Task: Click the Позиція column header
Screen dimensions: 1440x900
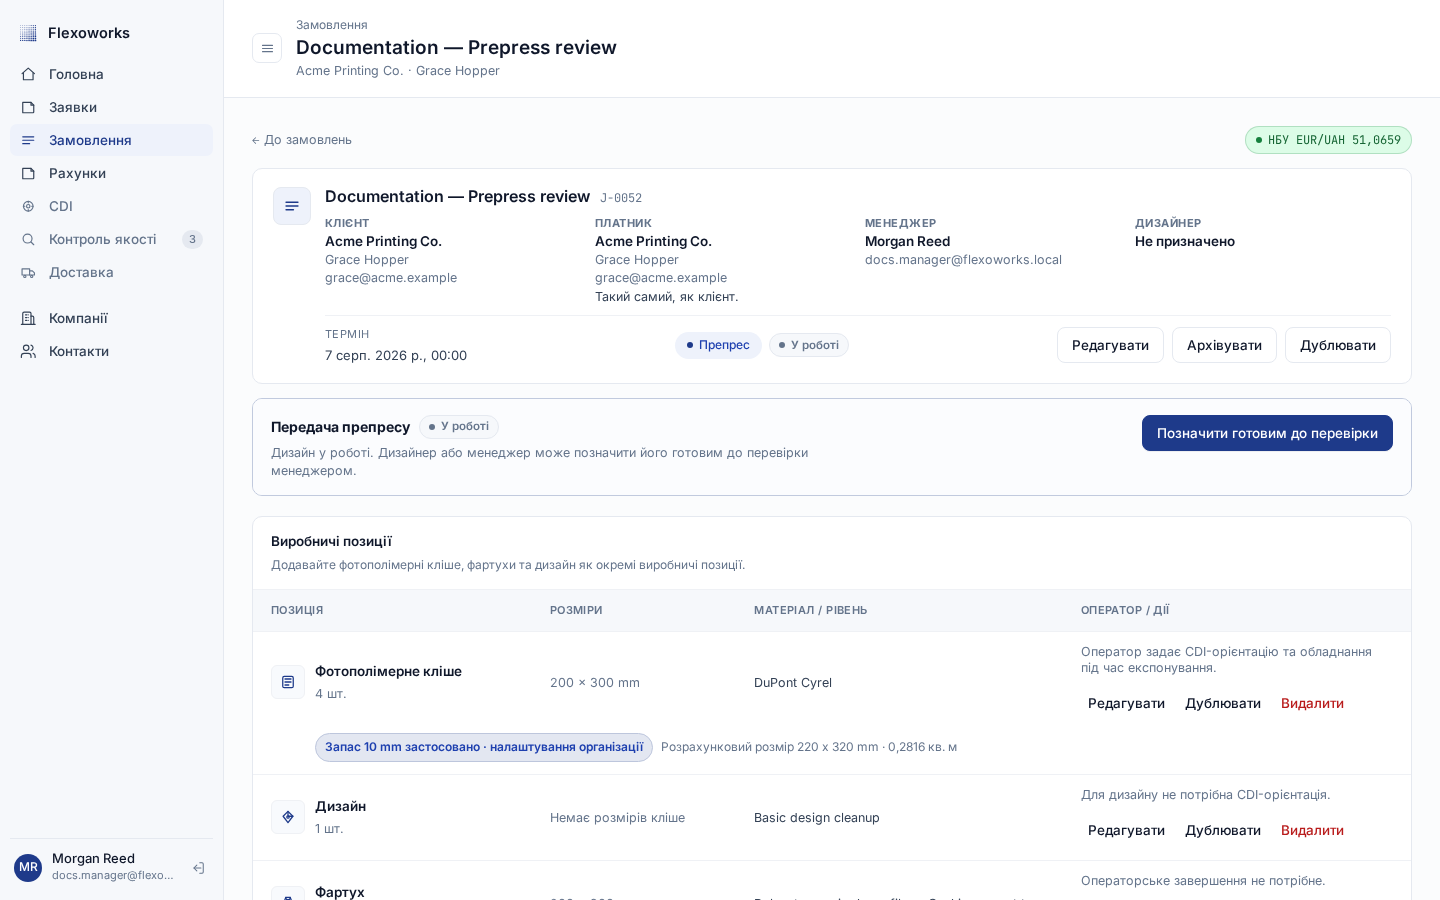Action: [x=297, y=610]
